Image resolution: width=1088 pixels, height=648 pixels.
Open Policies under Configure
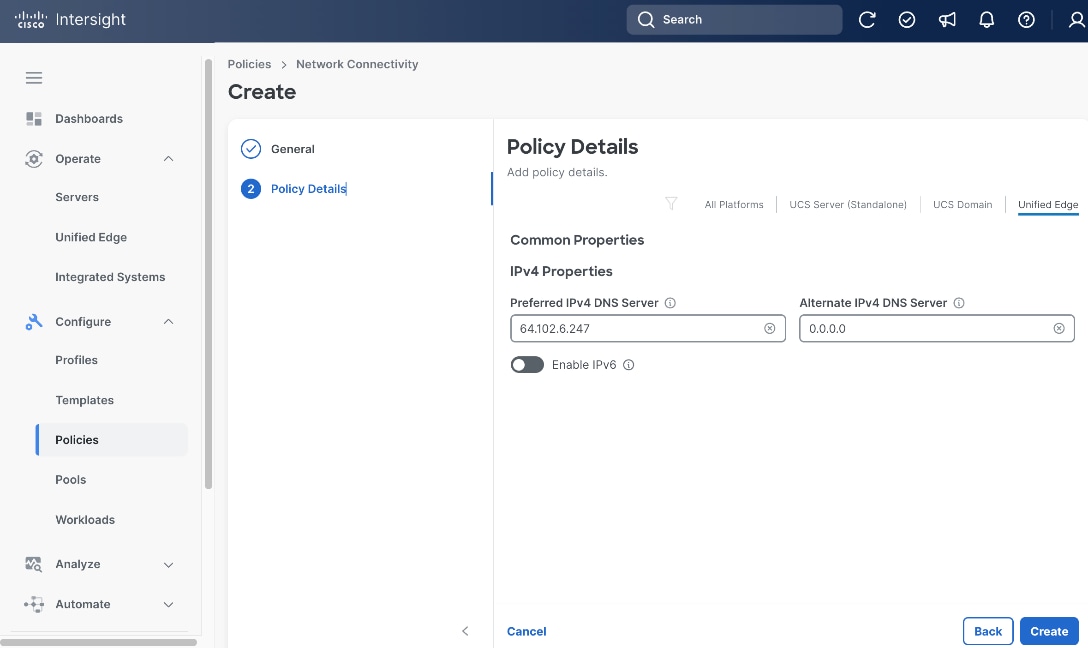click(112, 440)
